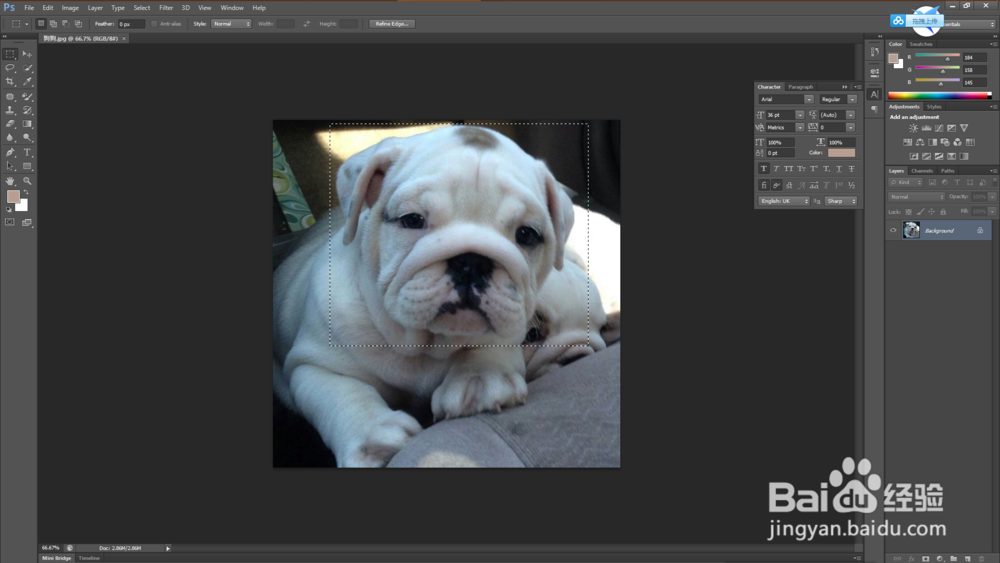Select the Eyedropper tool
Viewport: 1000px width, 563px height.
click(x=27, y=82)
